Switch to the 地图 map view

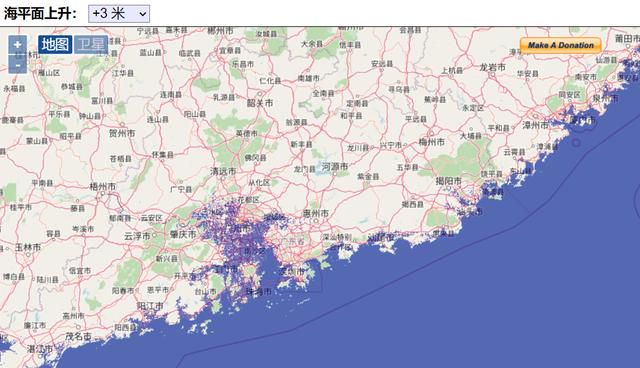(55, 44)
